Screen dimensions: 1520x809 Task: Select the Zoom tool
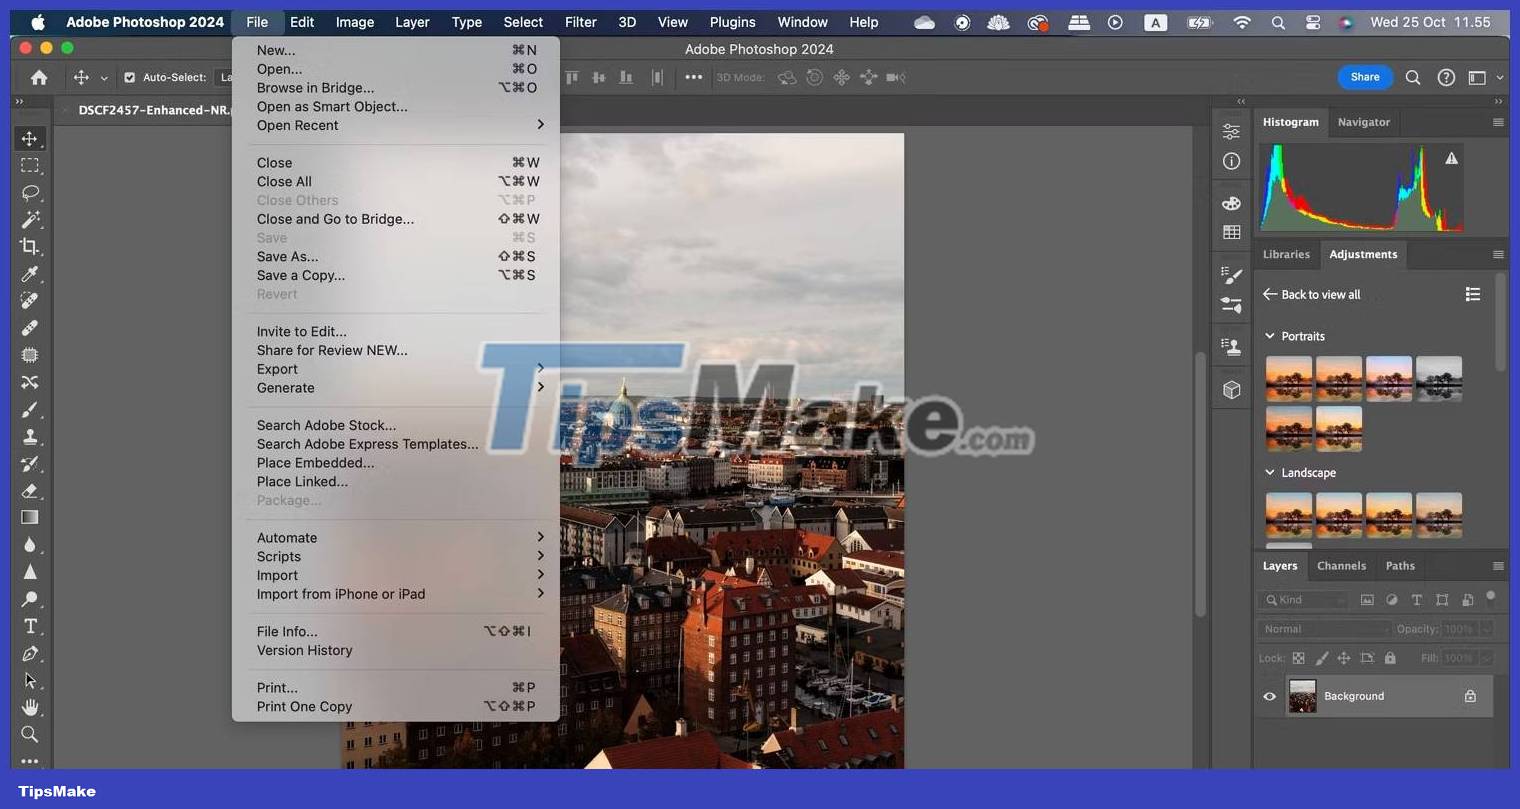point(30,734)
